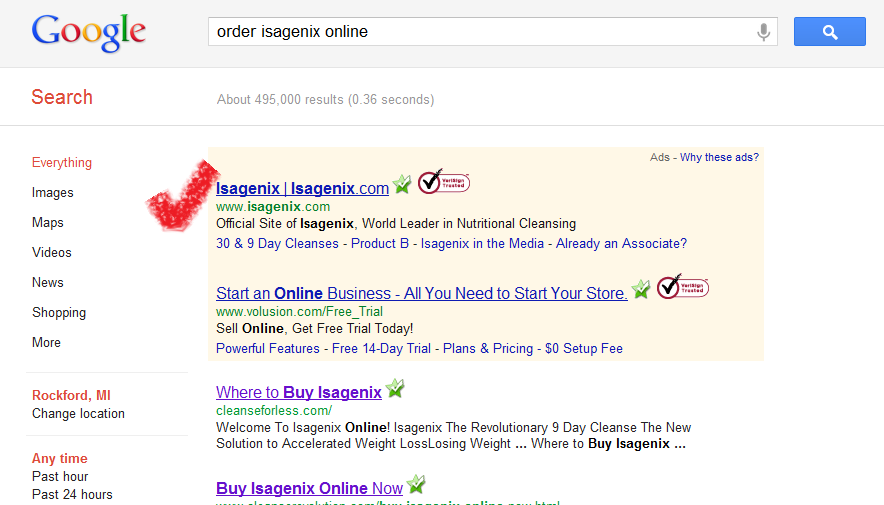Click green star next to Where to Buy Isagenix
884x505 pixels.
point(396,389)
